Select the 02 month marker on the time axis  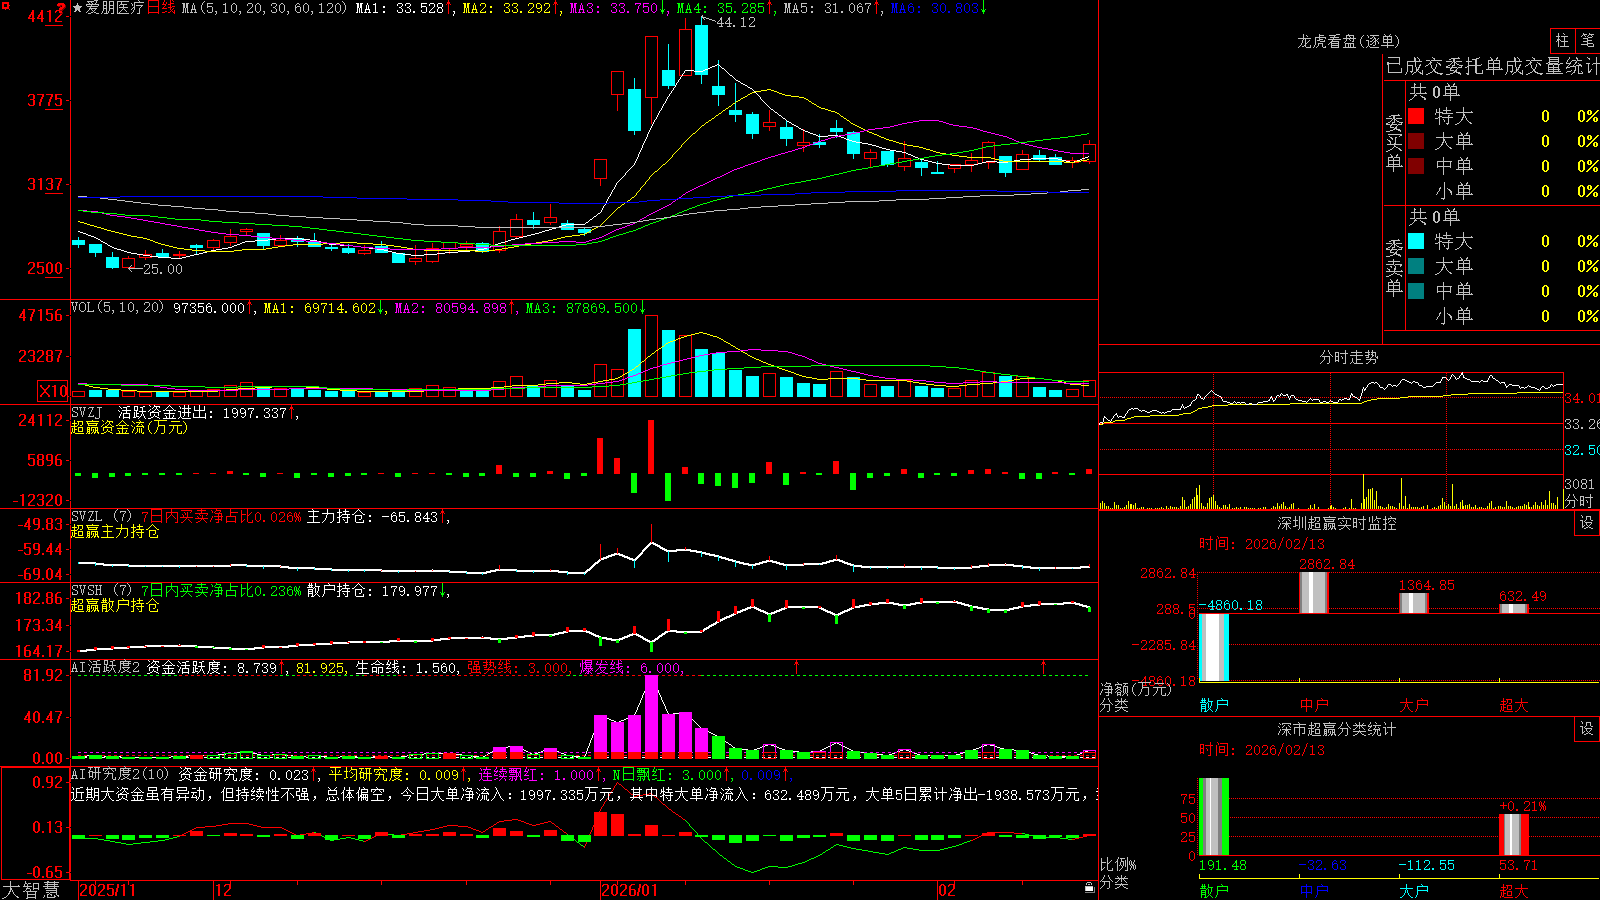[947, 890]
